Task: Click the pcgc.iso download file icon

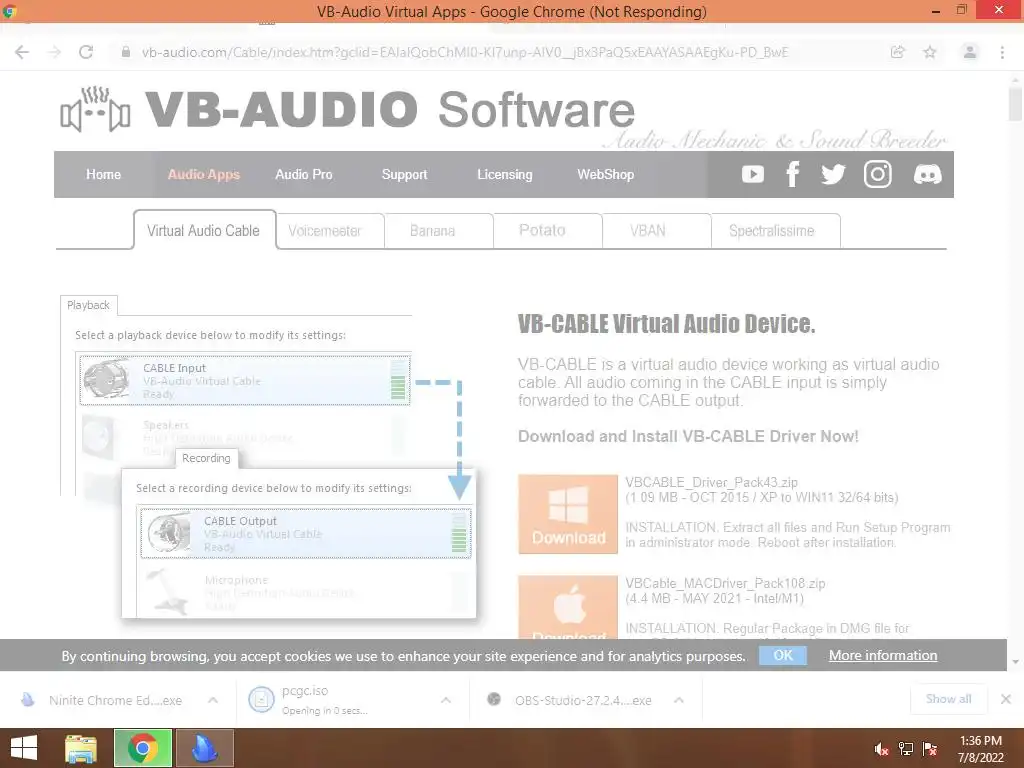Action: tap(261, 700)
